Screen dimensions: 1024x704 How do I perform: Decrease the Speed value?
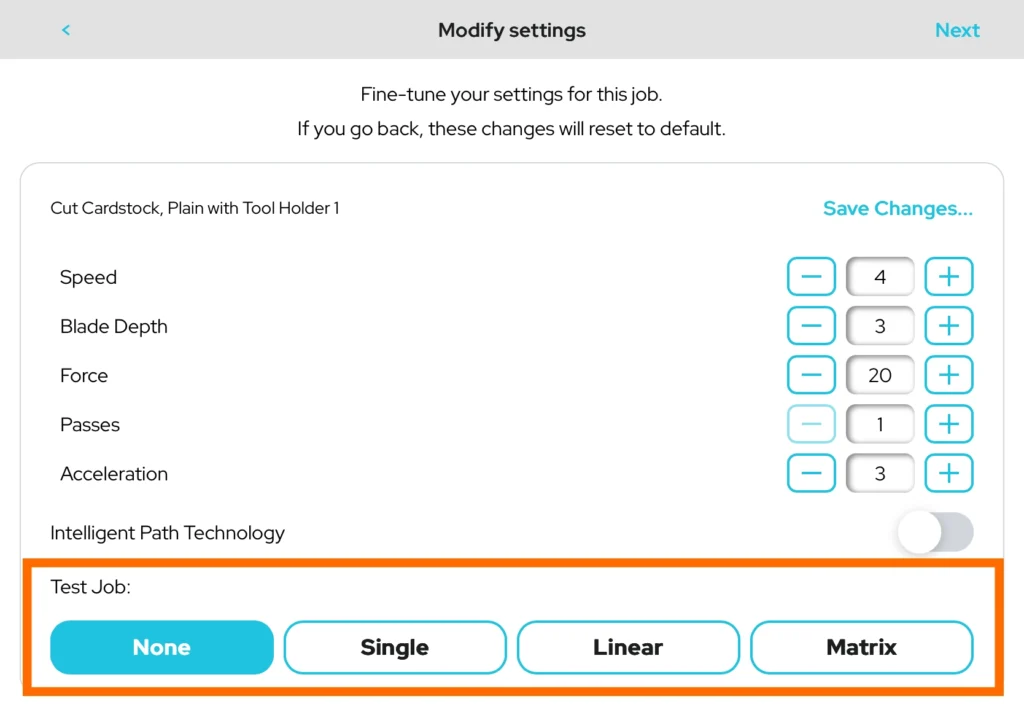811,277
